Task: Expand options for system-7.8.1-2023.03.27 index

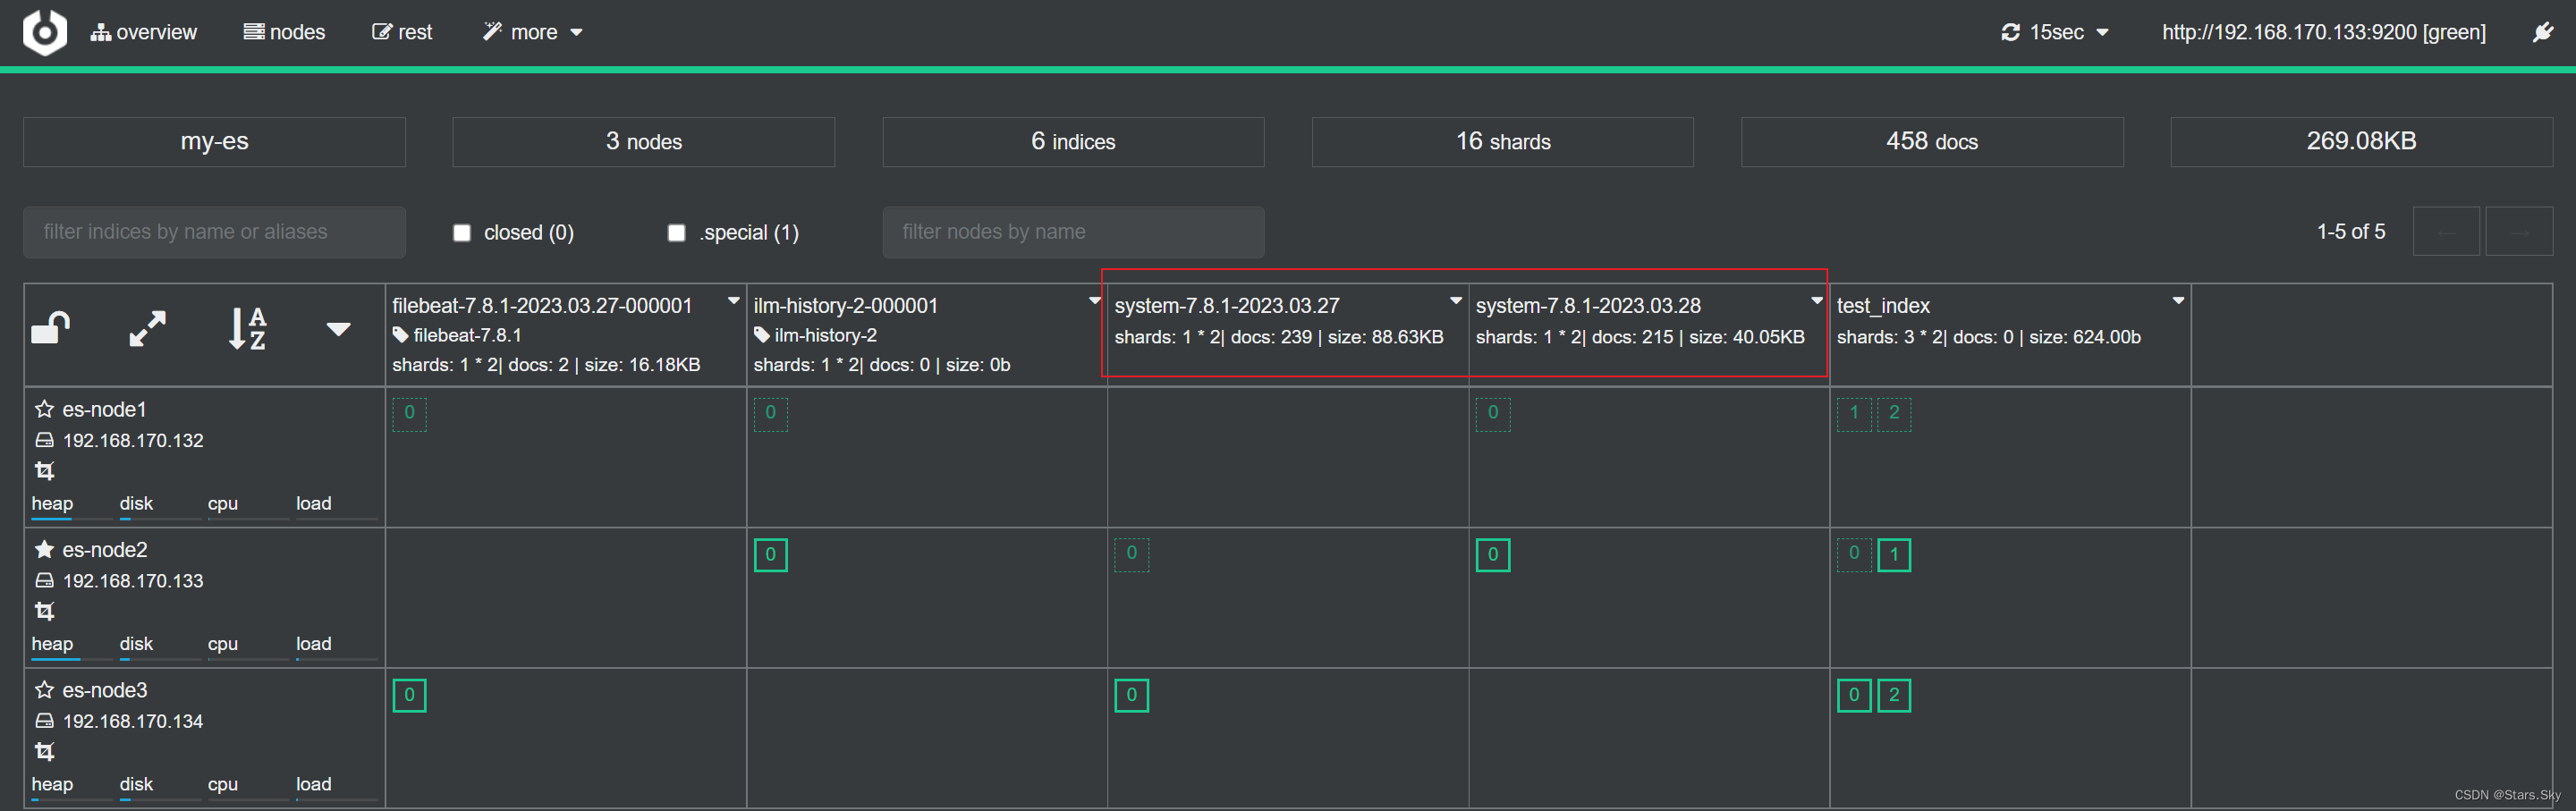Action: (1456, 299)
